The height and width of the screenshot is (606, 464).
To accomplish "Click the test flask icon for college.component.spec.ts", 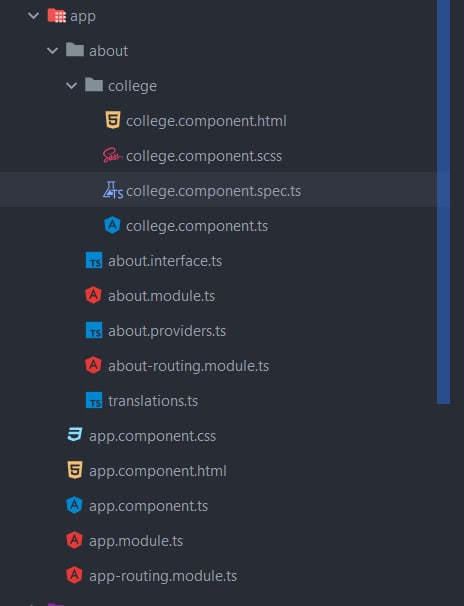I will [113, 190].
